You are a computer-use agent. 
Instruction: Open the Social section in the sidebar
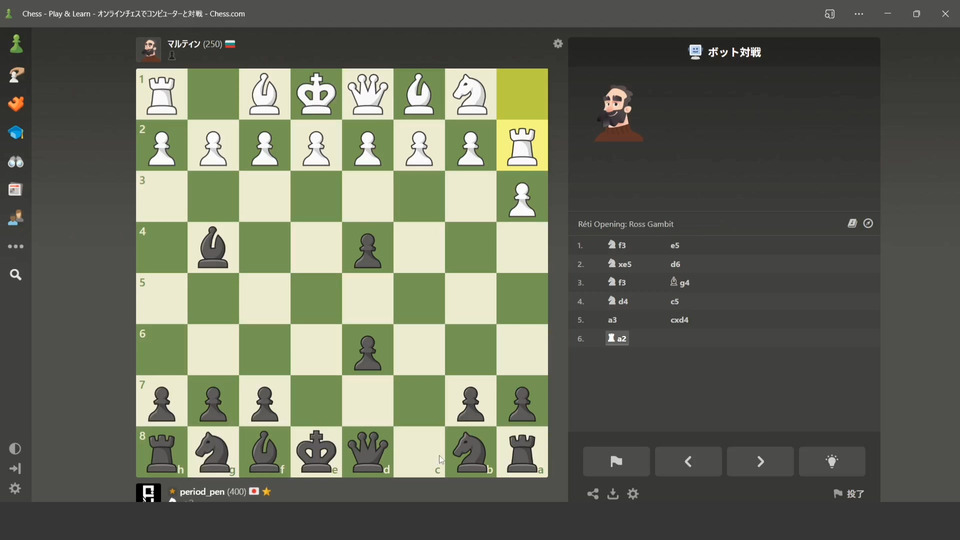coord(16,217)
